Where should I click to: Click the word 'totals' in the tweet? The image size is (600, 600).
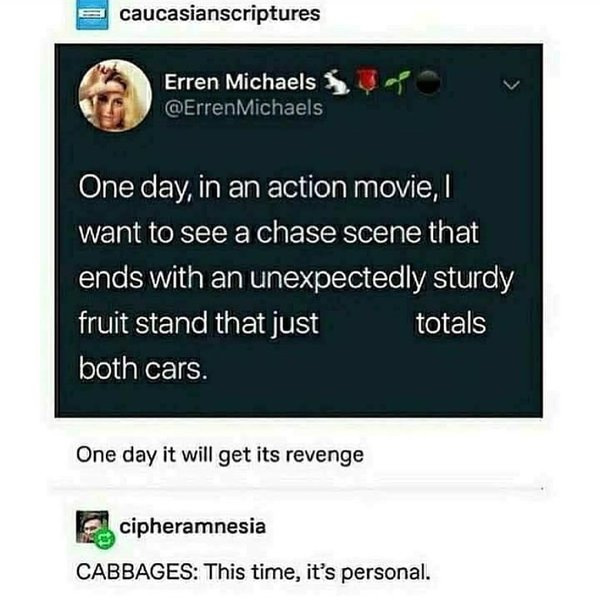click(x=451, y=324)
